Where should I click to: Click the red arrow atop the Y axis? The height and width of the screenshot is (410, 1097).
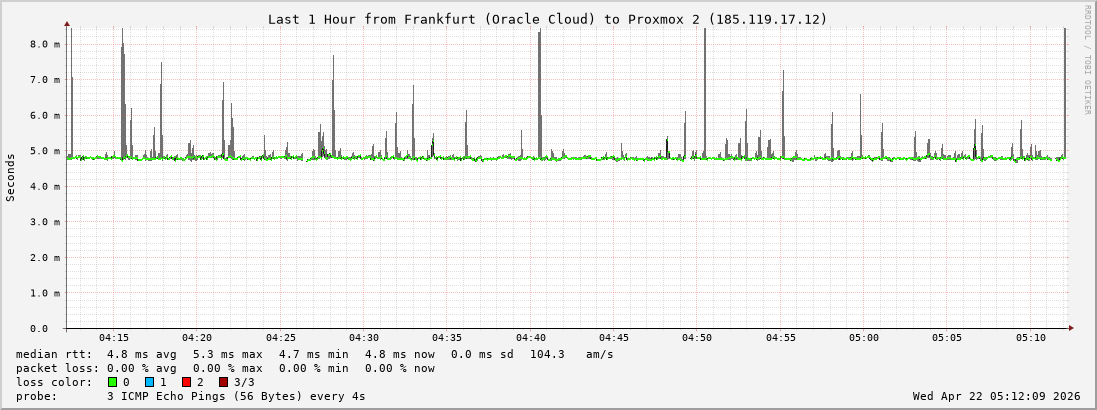click(67, 22)
